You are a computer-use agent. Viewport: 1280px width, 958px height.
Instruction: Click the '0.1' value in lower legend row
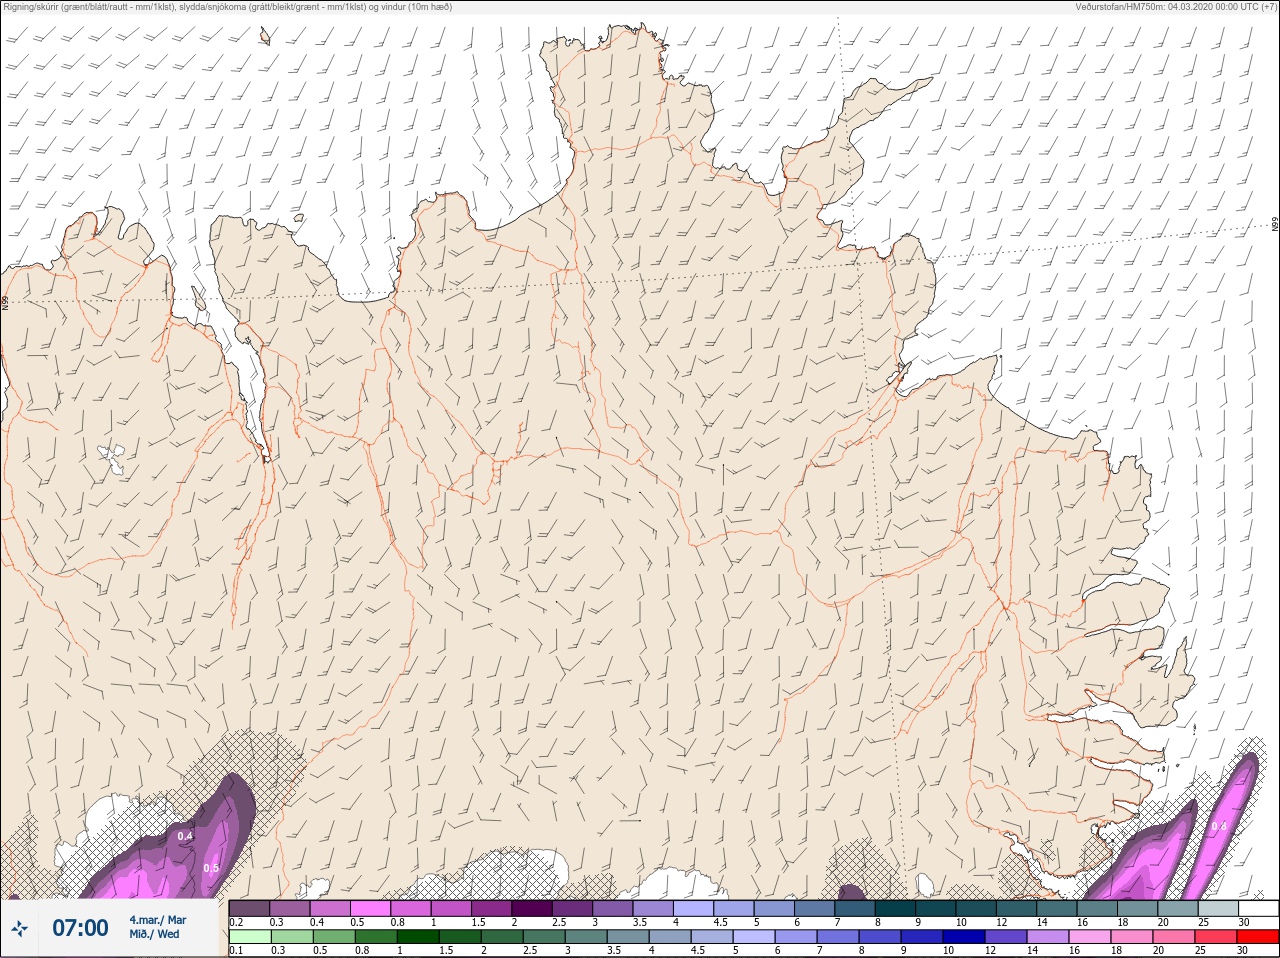point(236,951)
